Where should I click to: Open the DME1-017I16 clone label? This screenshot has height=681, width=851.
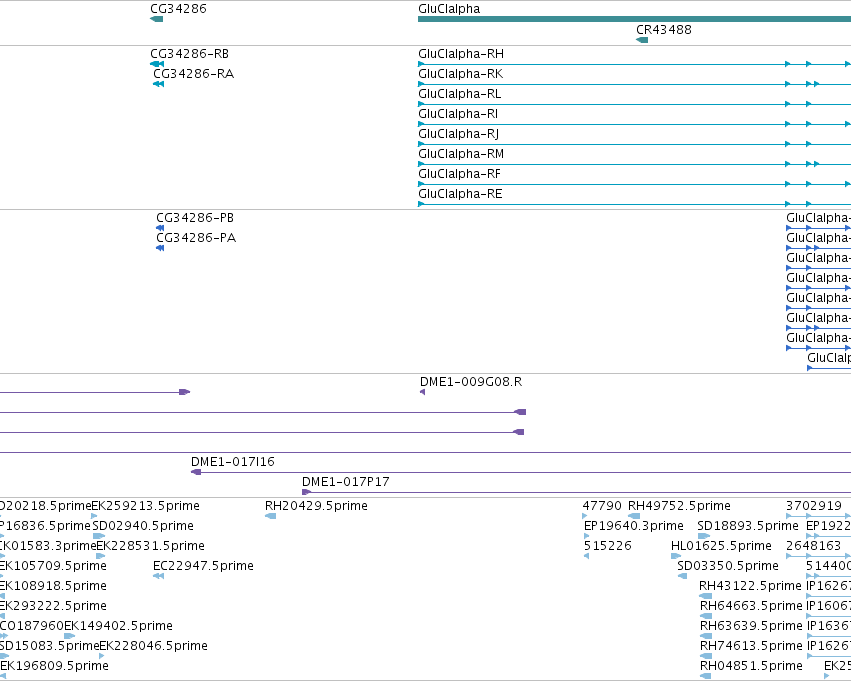point(233,462)
